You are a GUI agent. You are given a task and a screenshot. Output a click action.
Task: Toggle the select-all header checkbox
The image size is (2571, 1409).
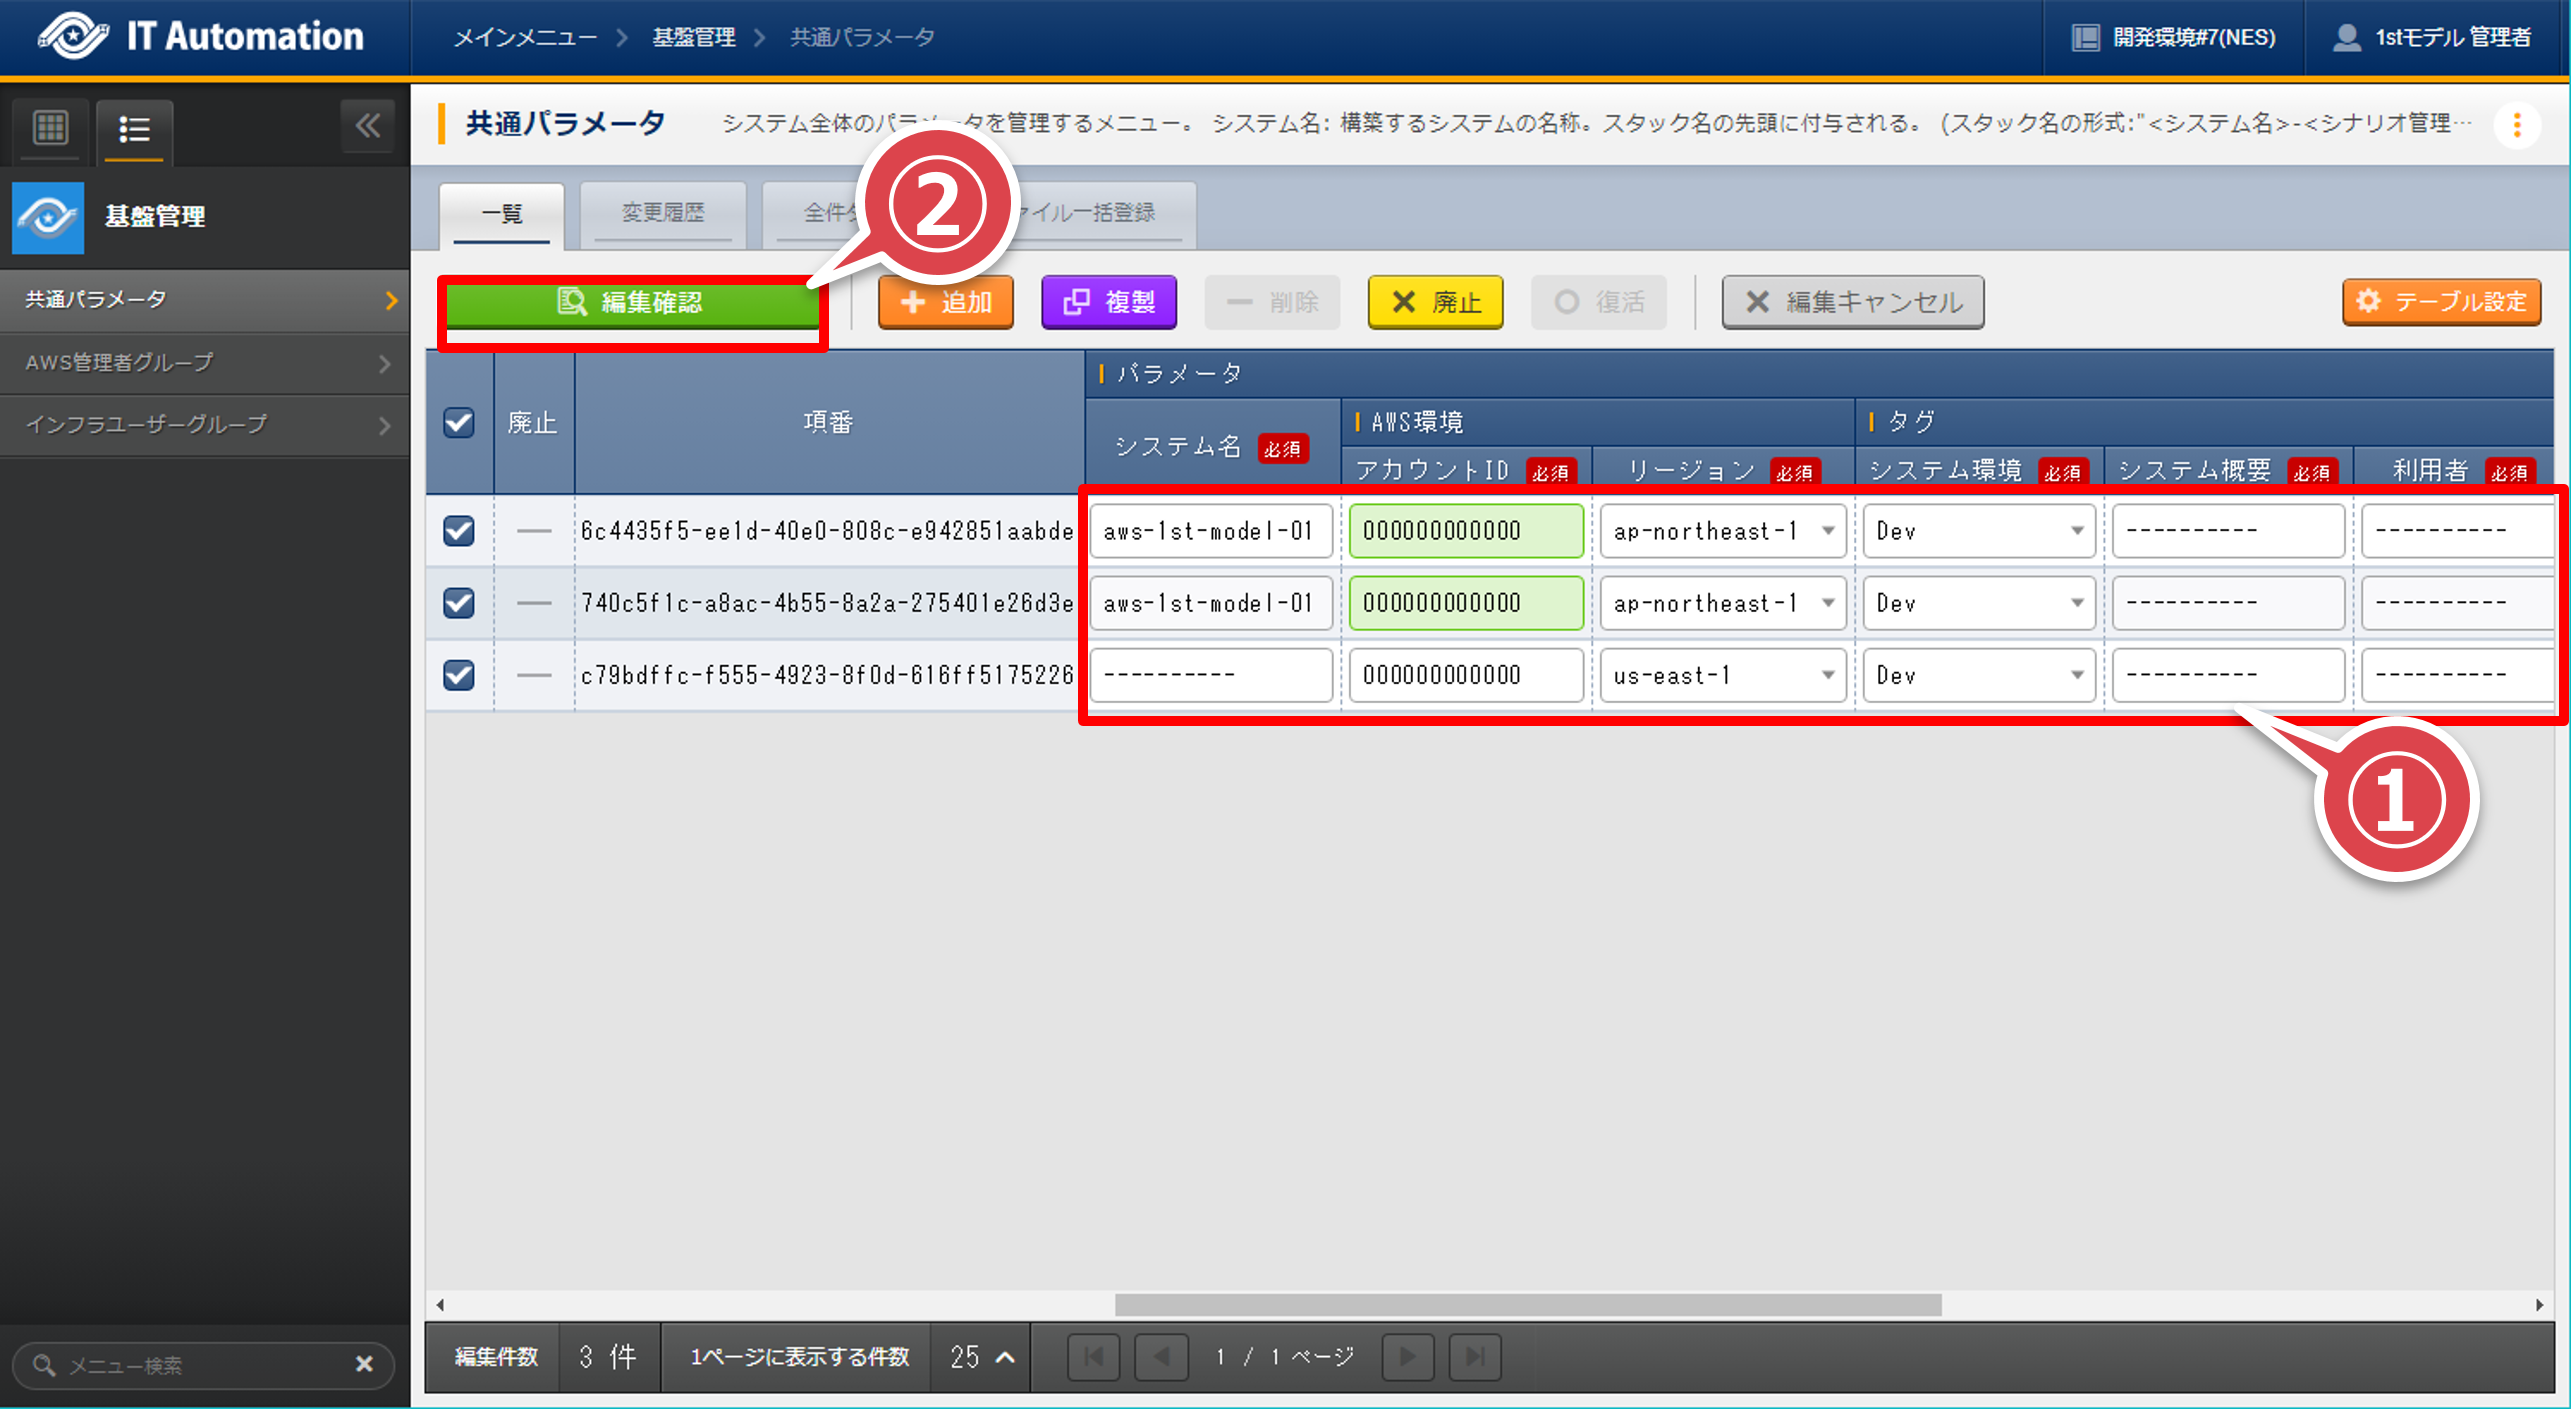(459, 423)
